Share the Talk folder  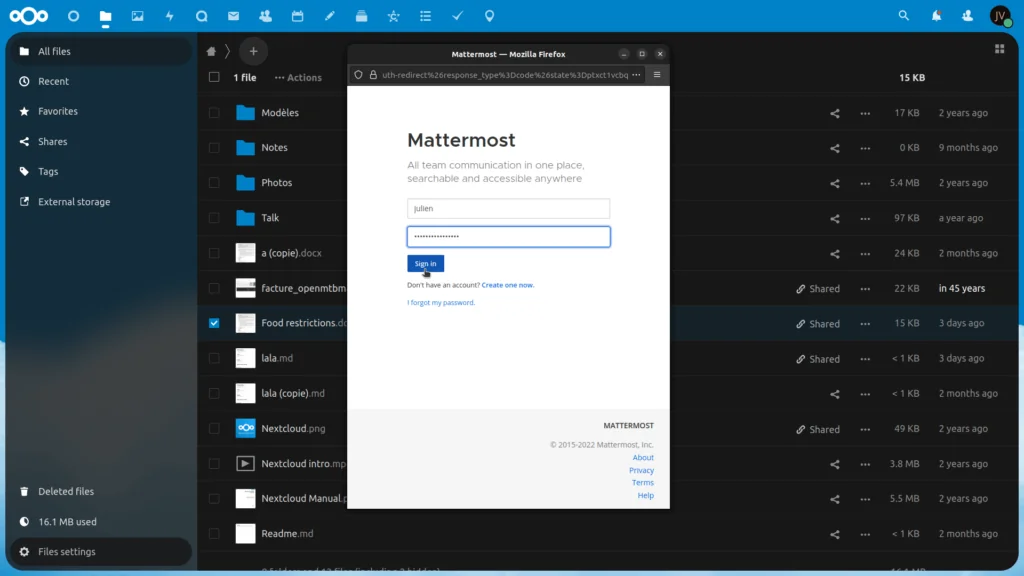click(835, 218)
